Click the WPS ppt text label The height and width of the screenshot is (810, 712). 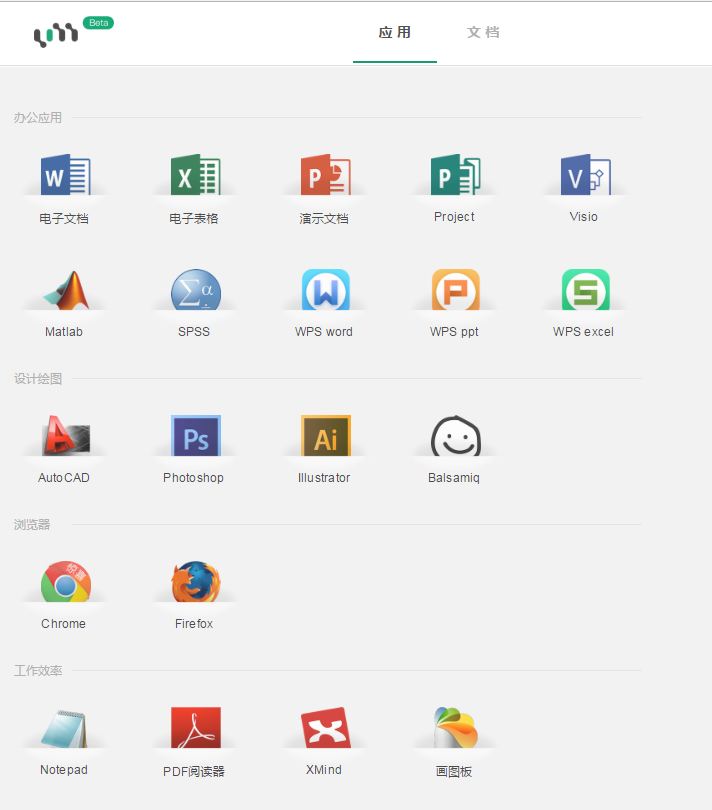coord(454,332)
